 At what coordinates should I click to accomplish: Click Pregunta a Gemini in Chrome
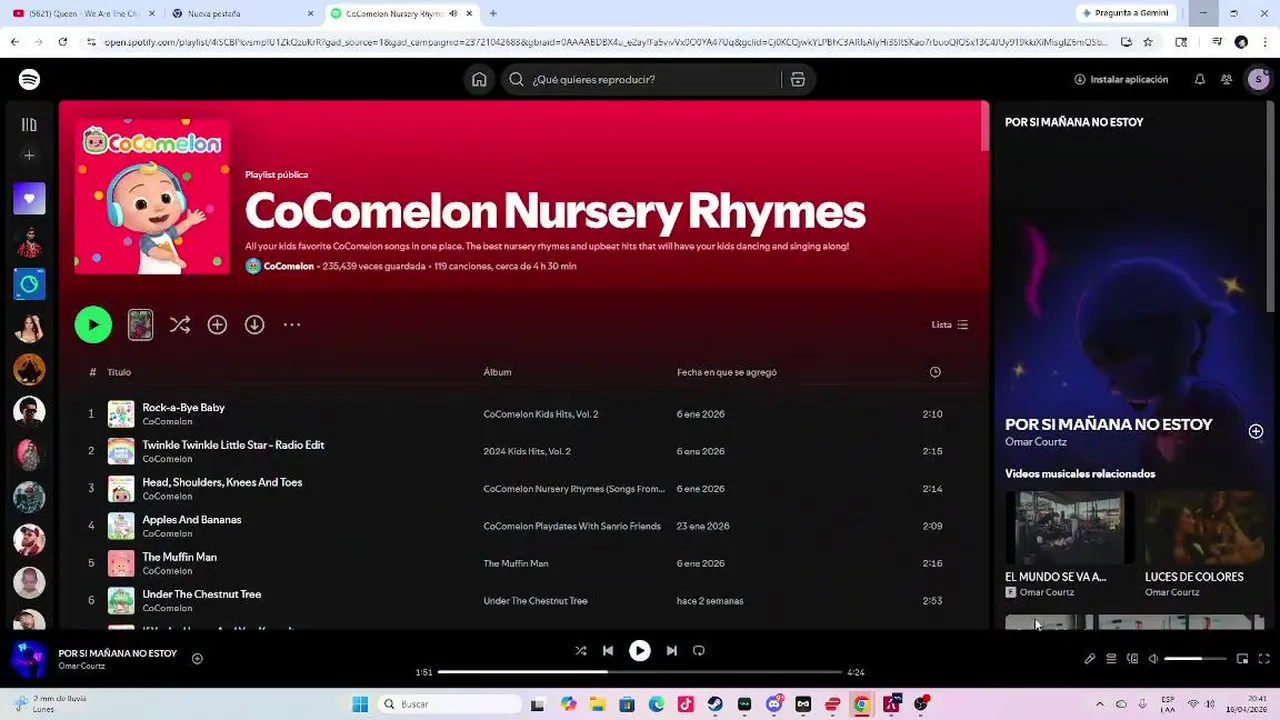click(1125, 13)
